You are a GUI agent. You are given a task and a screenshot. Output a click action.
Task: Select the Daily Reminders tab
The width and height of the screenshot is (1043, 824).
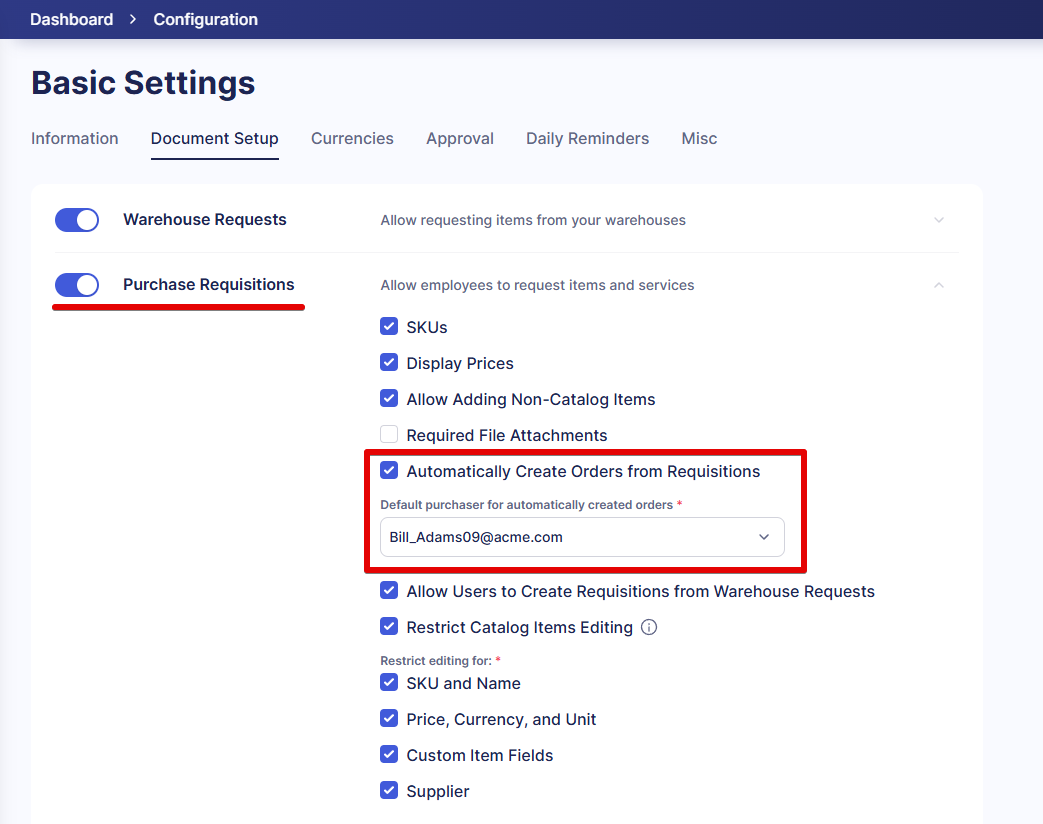coord(587,139)
